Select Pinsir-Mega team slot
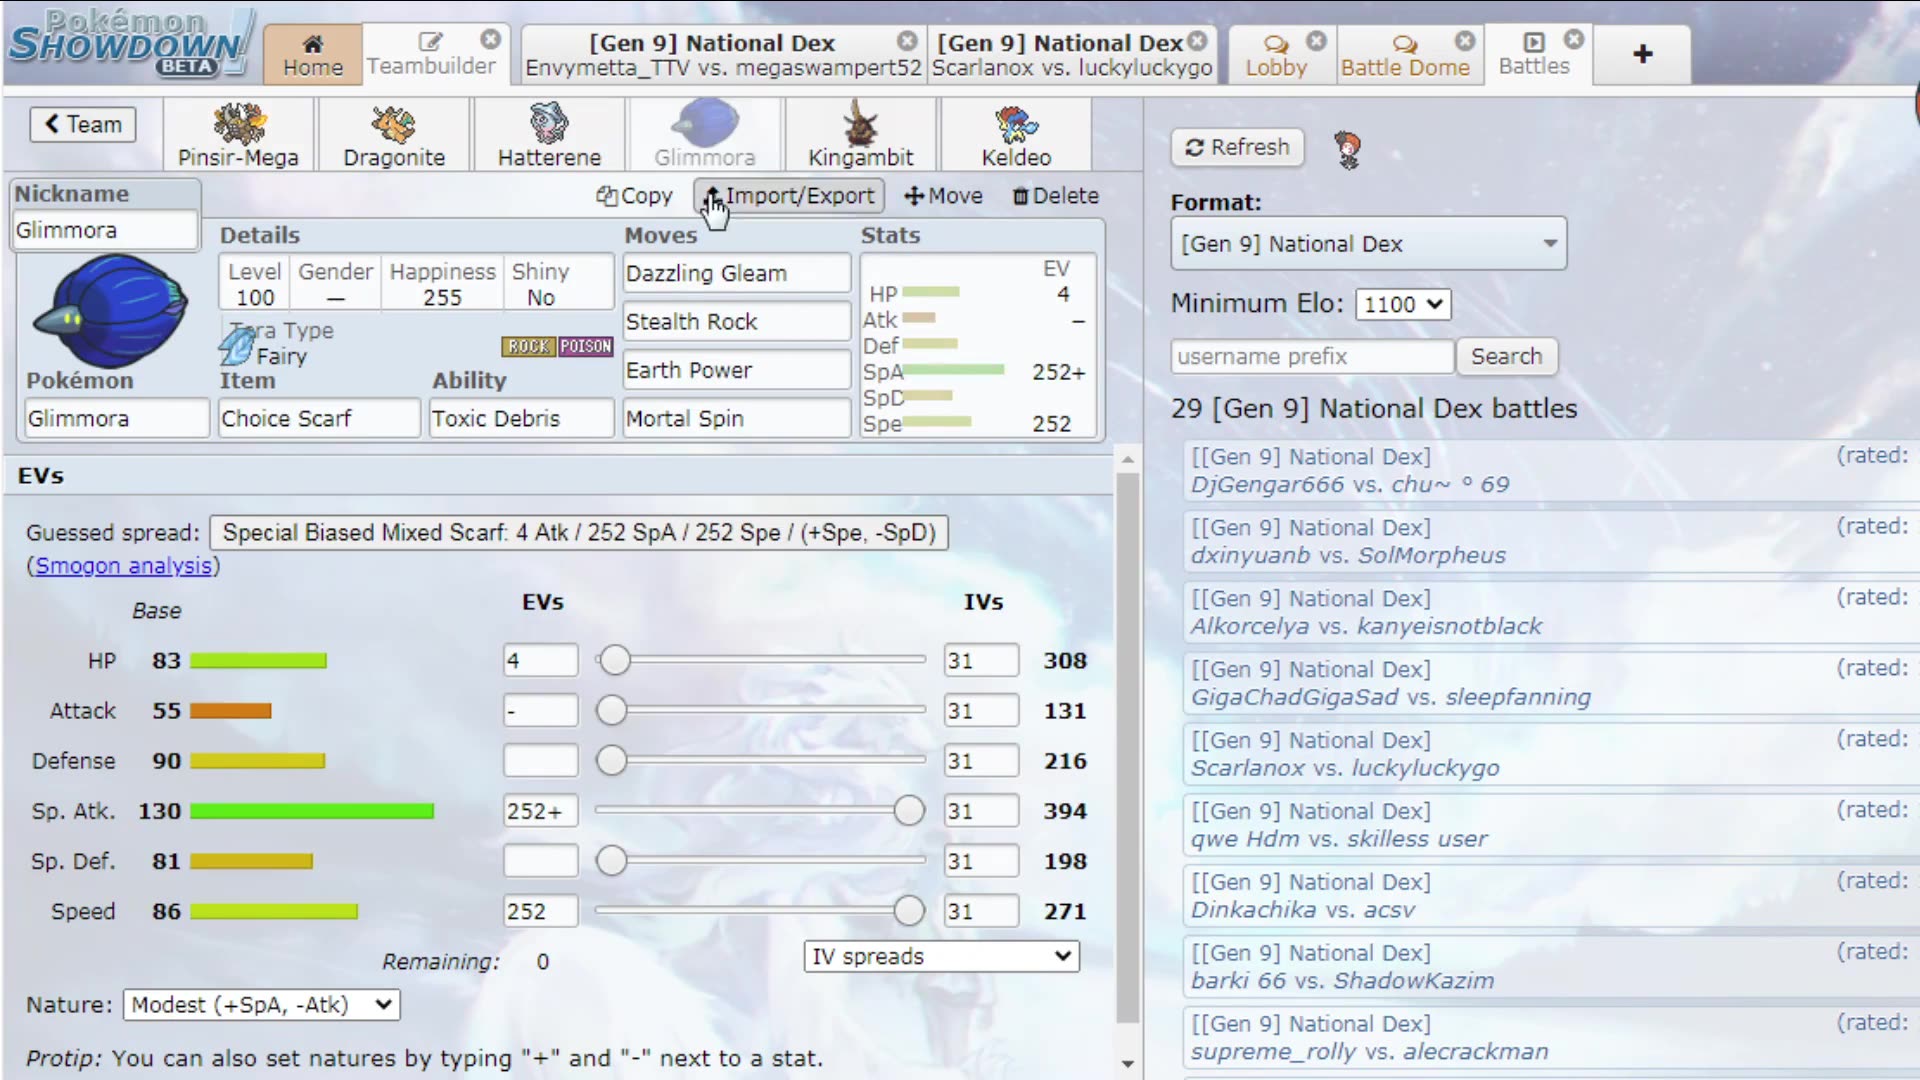This screenshot has width=1920, height=1080. click(x=238, y=135)
